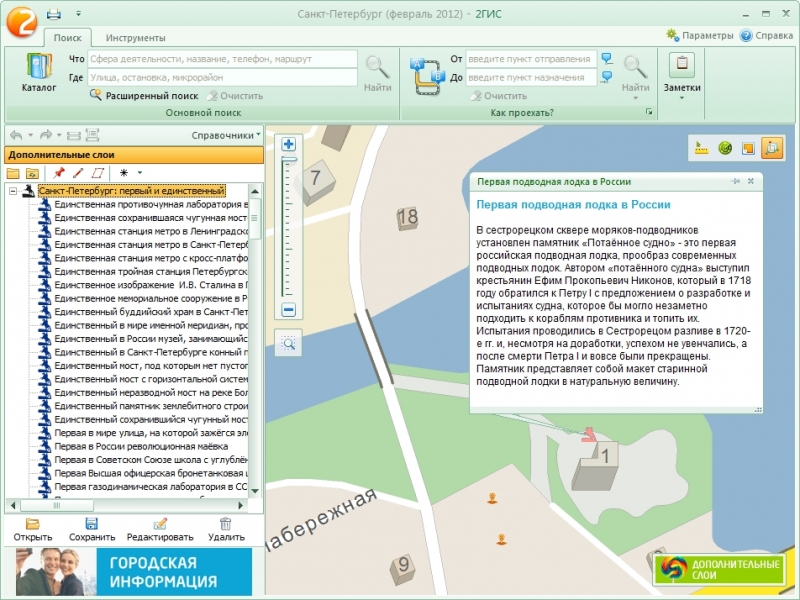
Task: Click the new folder layer icon
Action: [x=13, y=173]
